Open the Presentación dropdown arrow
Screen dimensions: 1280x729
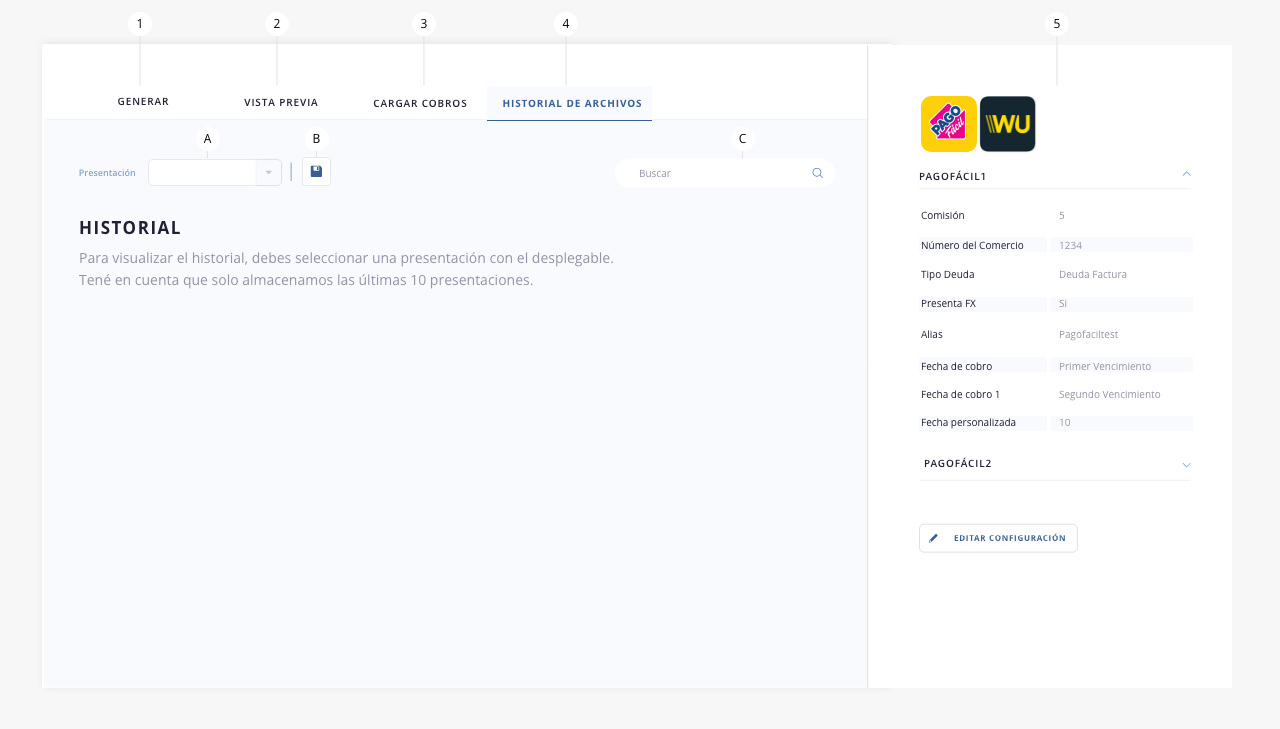tap(268, 173)
